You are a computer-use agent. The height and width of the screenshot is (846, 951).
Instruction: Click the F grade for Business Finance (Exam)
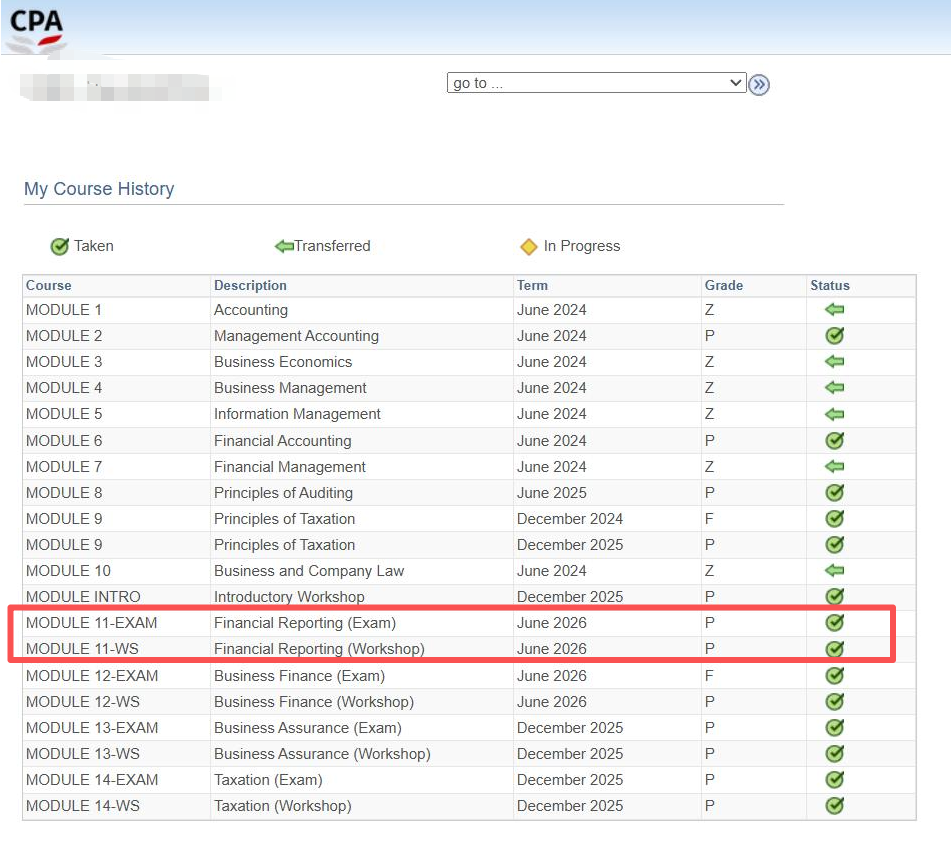754,676
